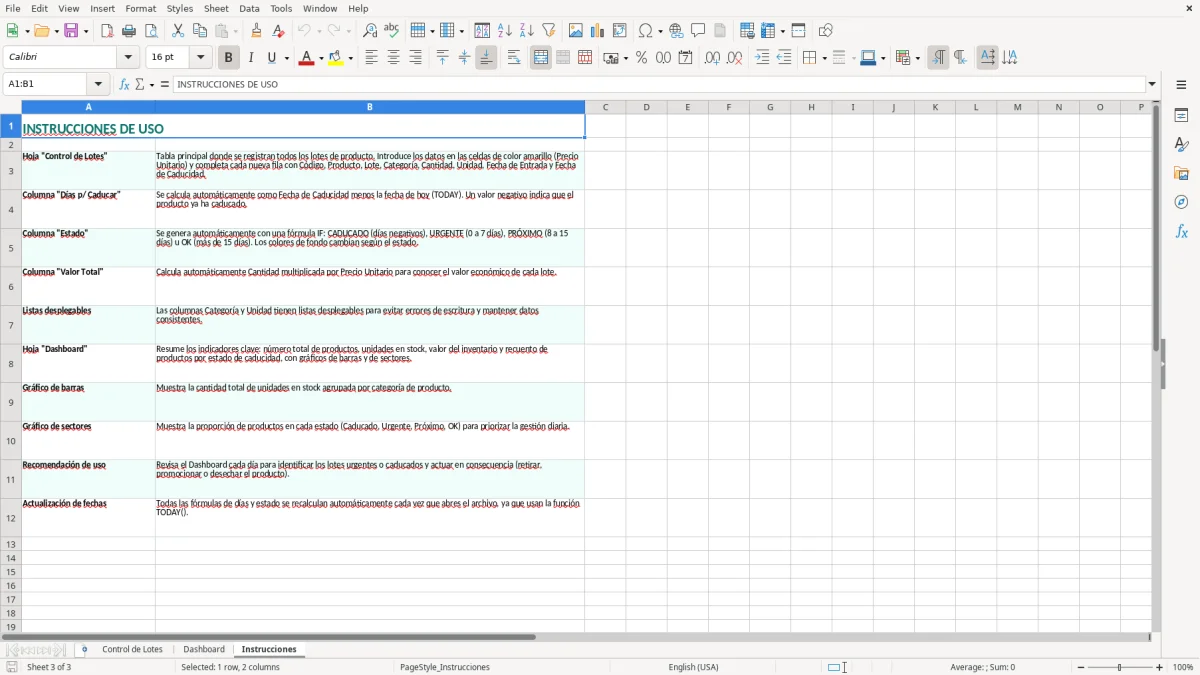Toggle Underline formatting

coord(272,58)
